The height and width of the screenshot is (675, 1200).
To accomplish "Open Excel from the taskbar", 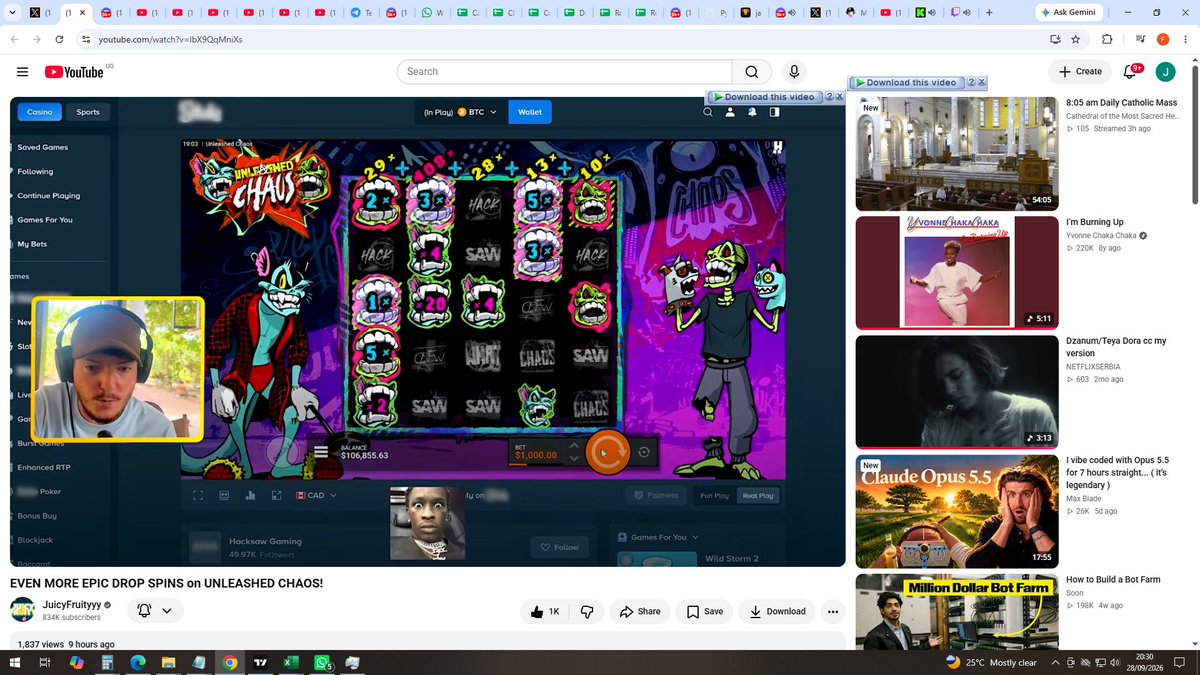I will coord(291,663).
